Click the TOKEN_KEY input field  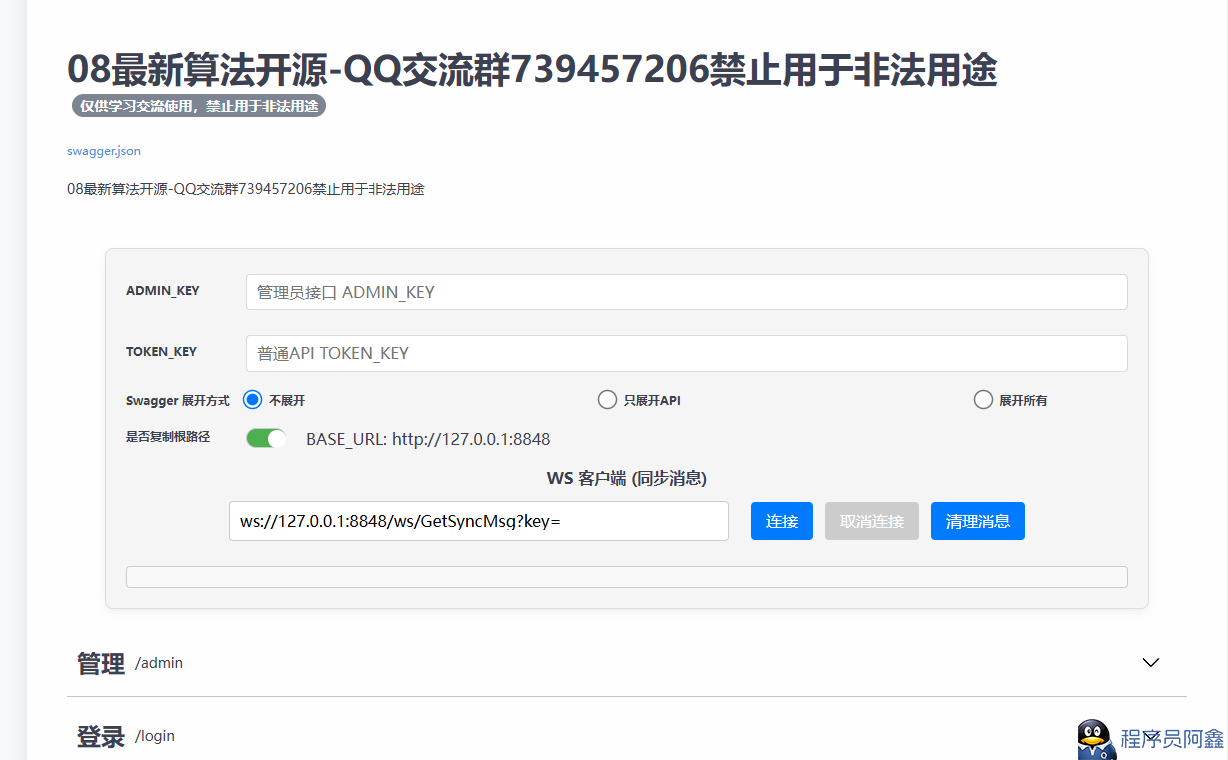(687, 353)
